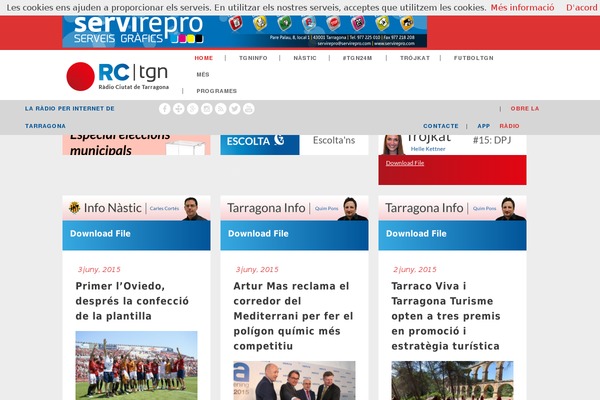Open the Twitter social icon
The width and height of the screenshot is (600, 400).
pos(235,109)
